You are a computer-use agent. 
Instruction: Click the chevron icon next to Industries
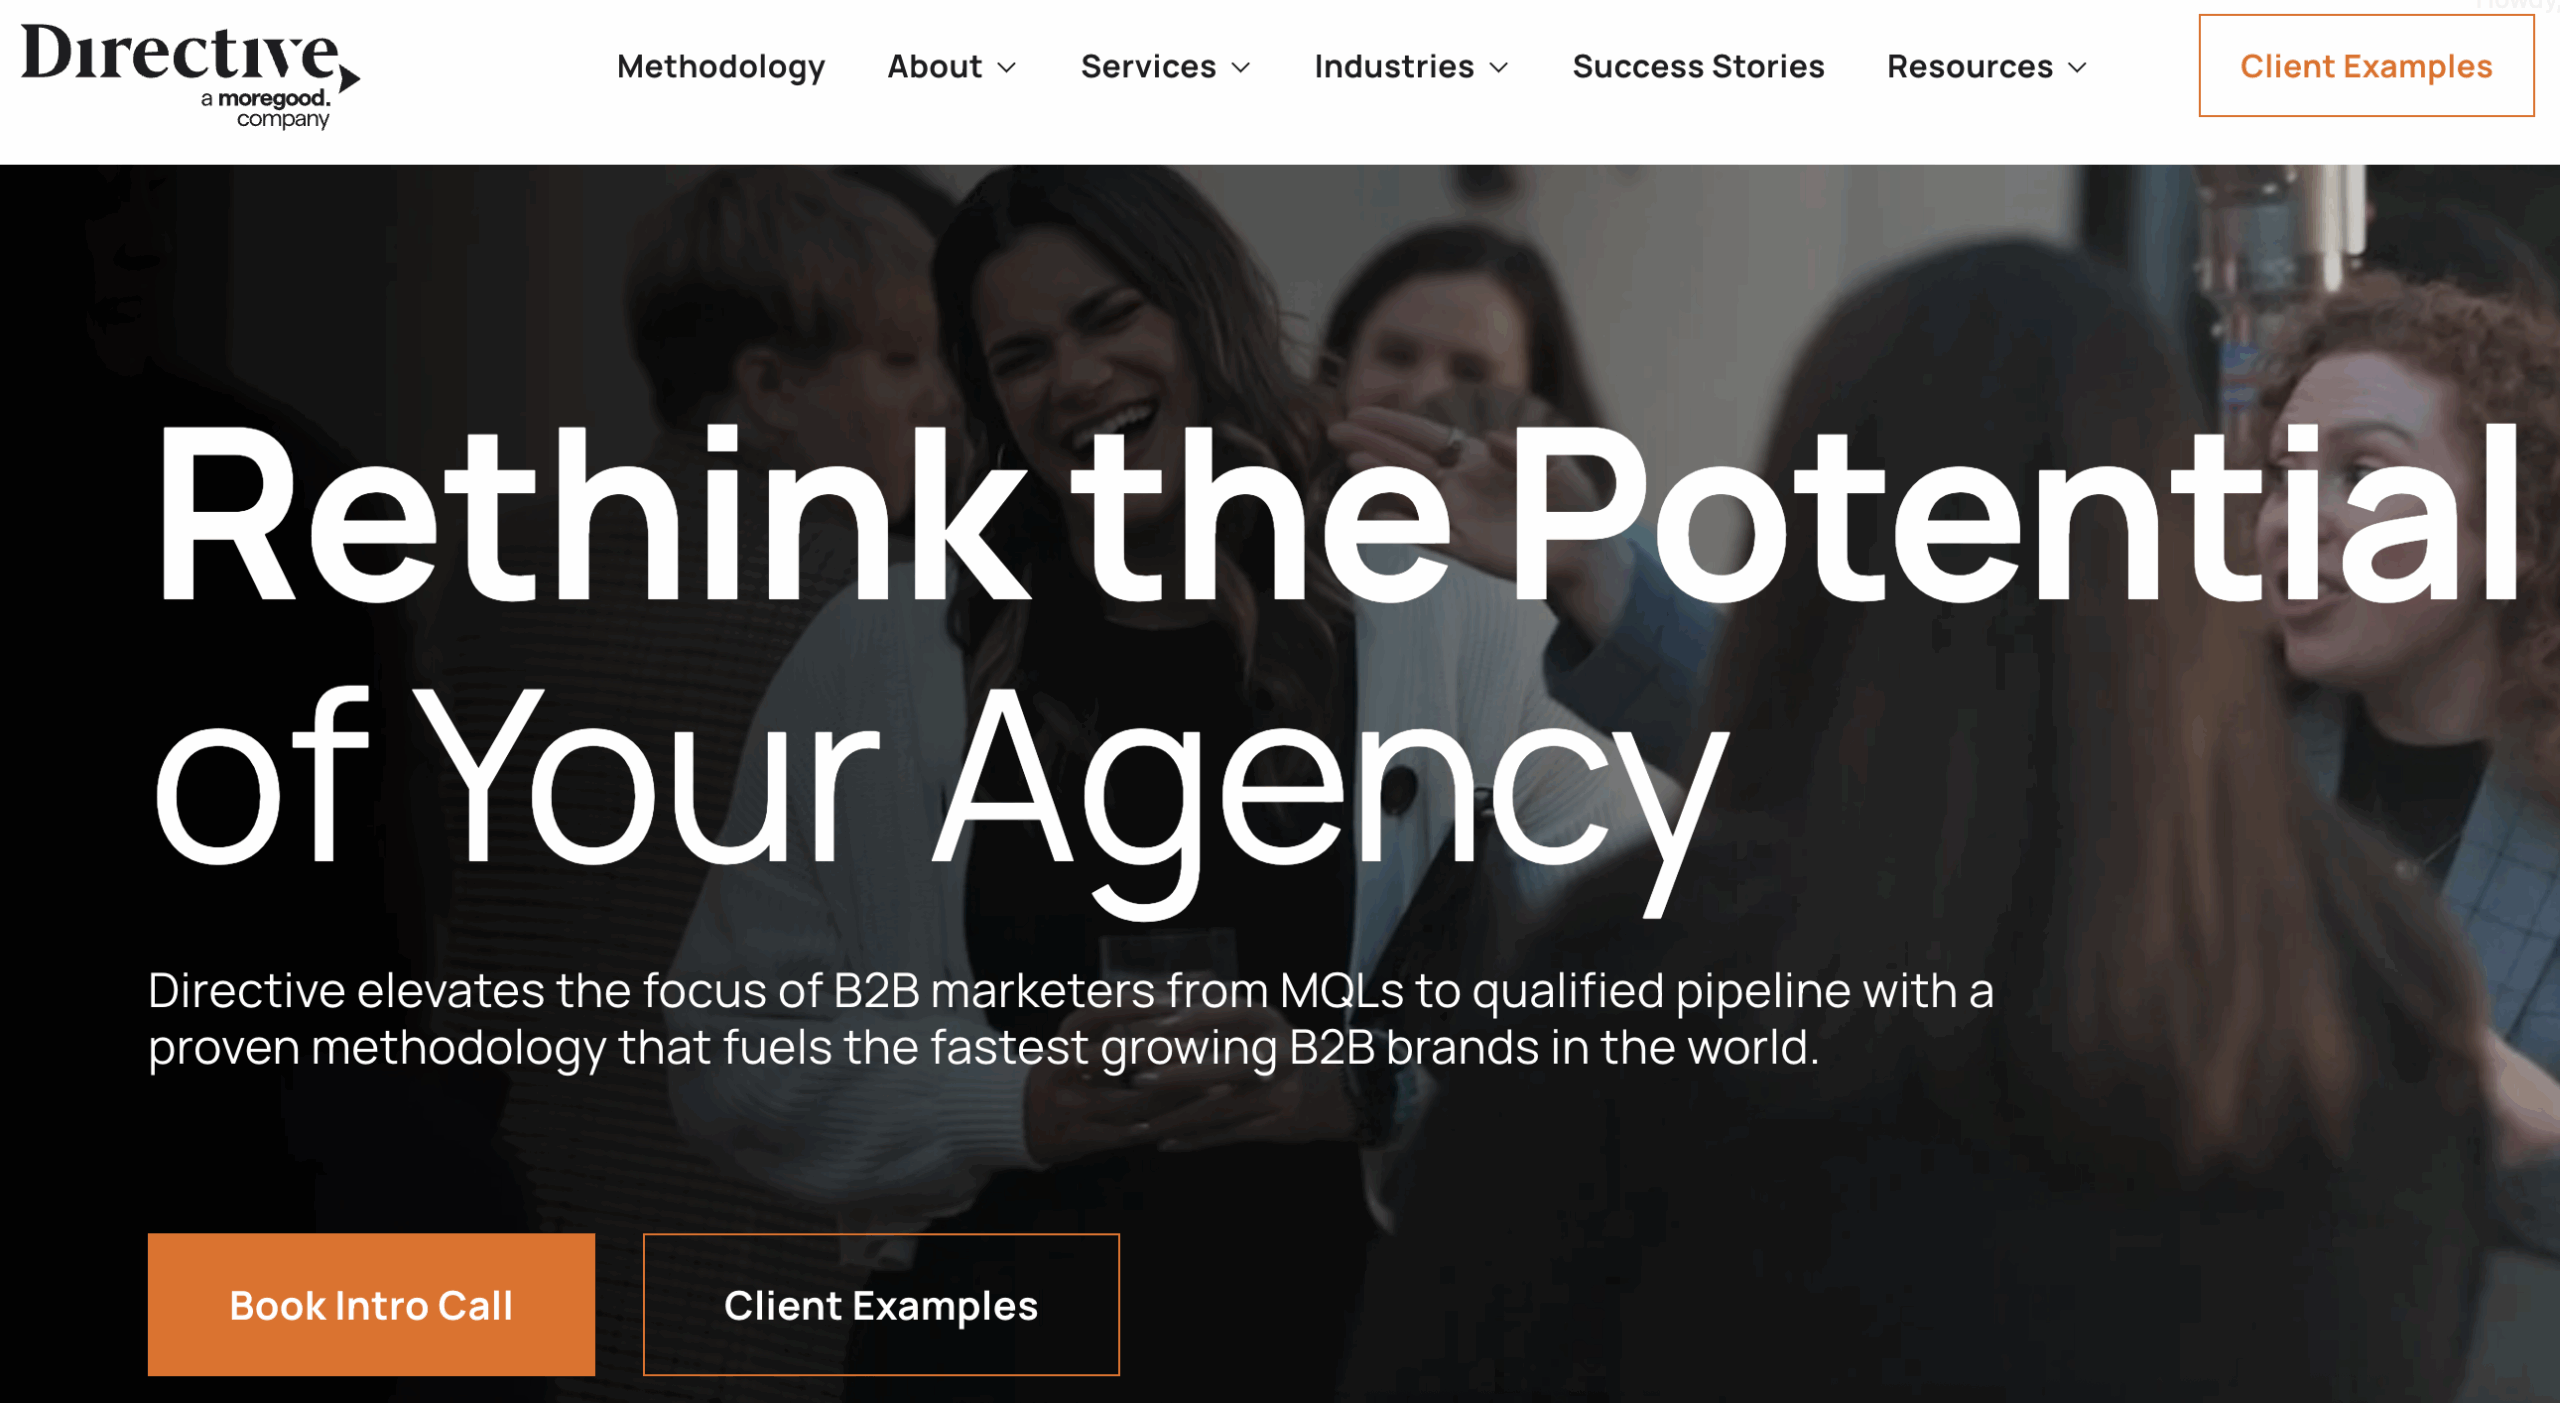pos(1499,67)
